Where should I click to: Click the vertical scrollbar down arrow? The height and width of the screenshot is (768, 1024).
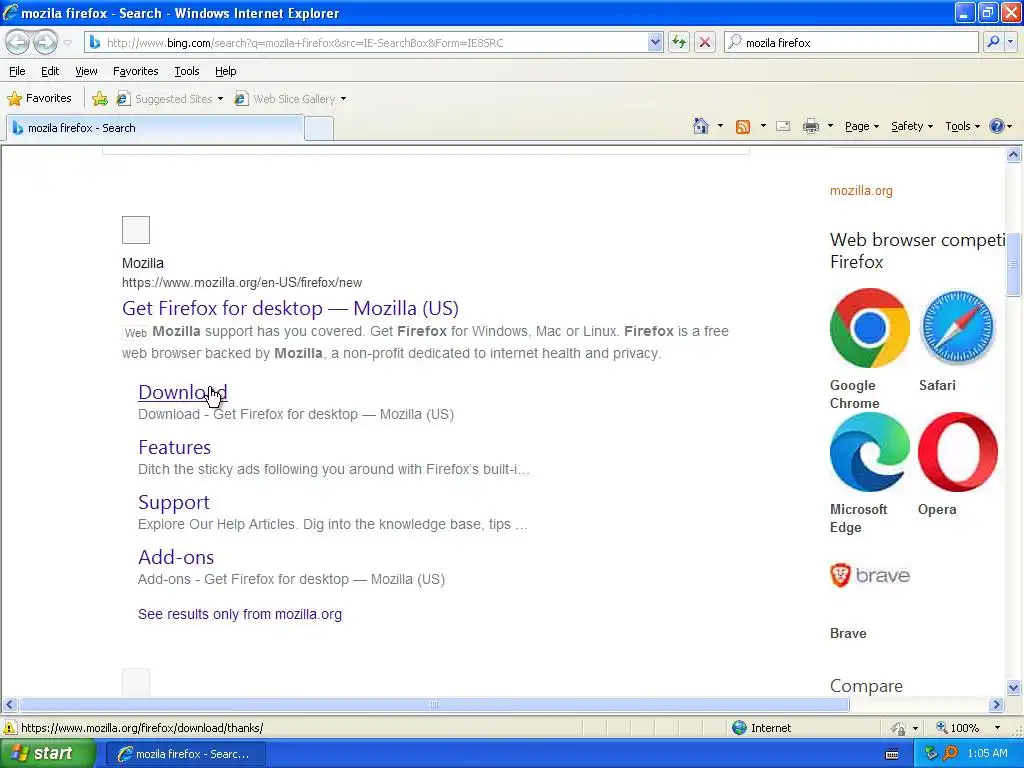coord(1013,687)
